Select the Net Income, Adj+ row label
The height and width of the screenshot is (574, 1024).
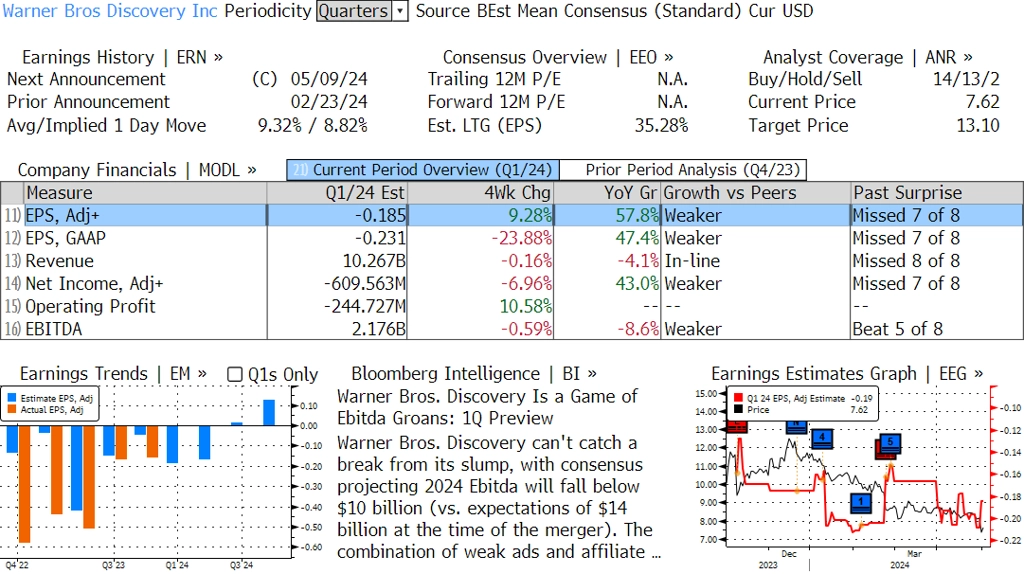point(94,284)
